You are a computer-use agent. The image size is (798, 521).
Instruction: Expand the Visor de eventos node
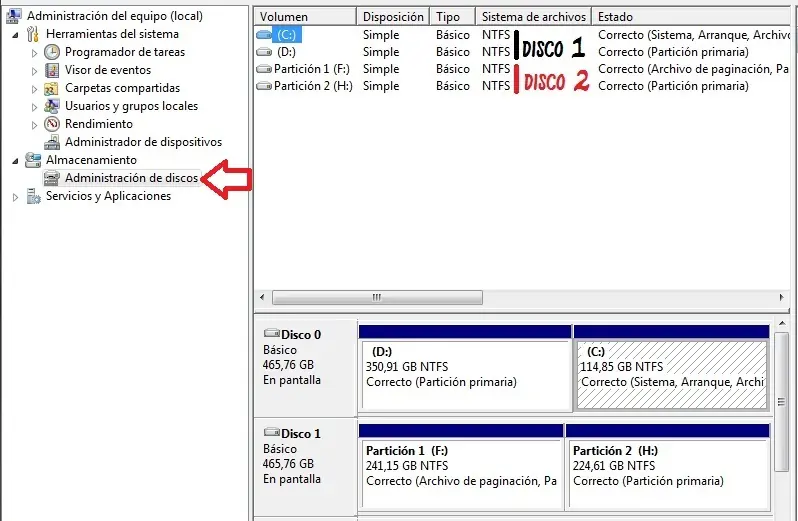(x=35, y=71)
